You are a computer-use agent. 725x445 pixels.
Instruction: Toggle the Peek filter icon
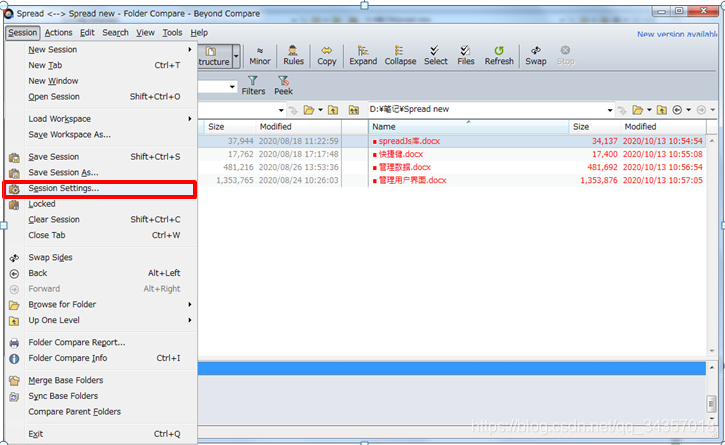pyautogui.click(x=283, y=86)
